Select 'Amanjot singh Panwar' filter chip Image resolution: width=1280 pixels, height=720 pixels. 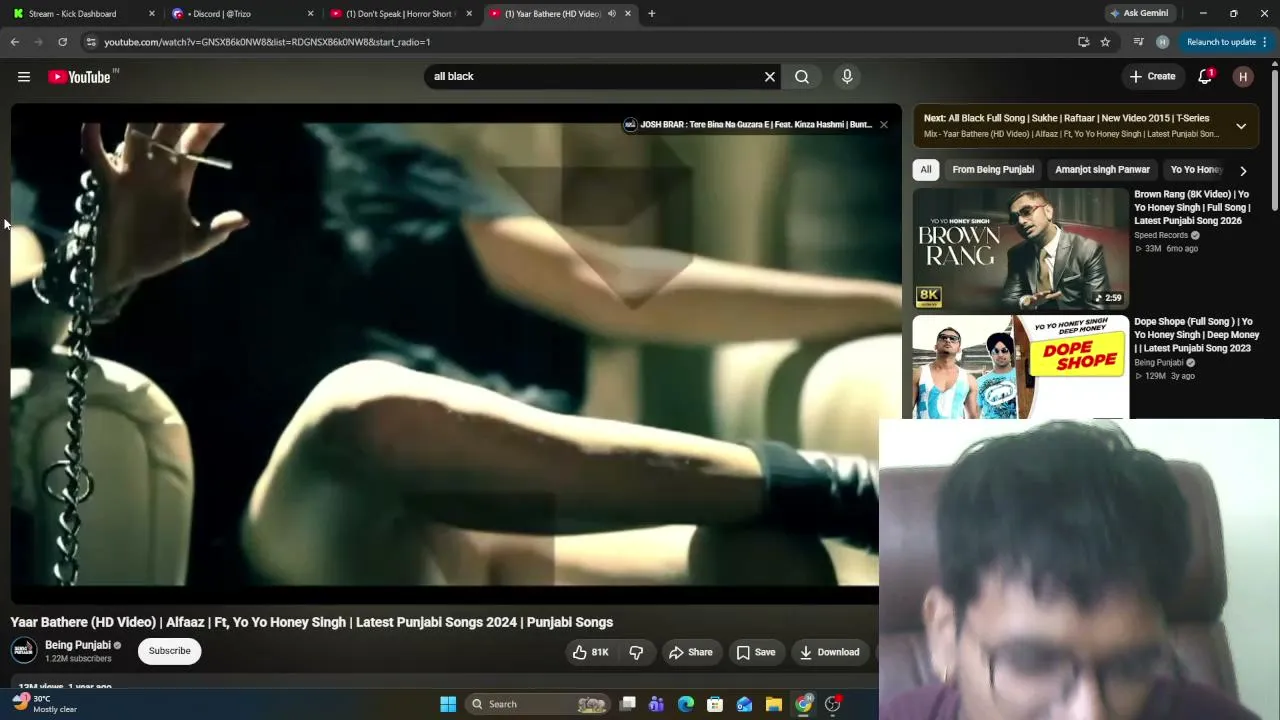click(1102, 170)
